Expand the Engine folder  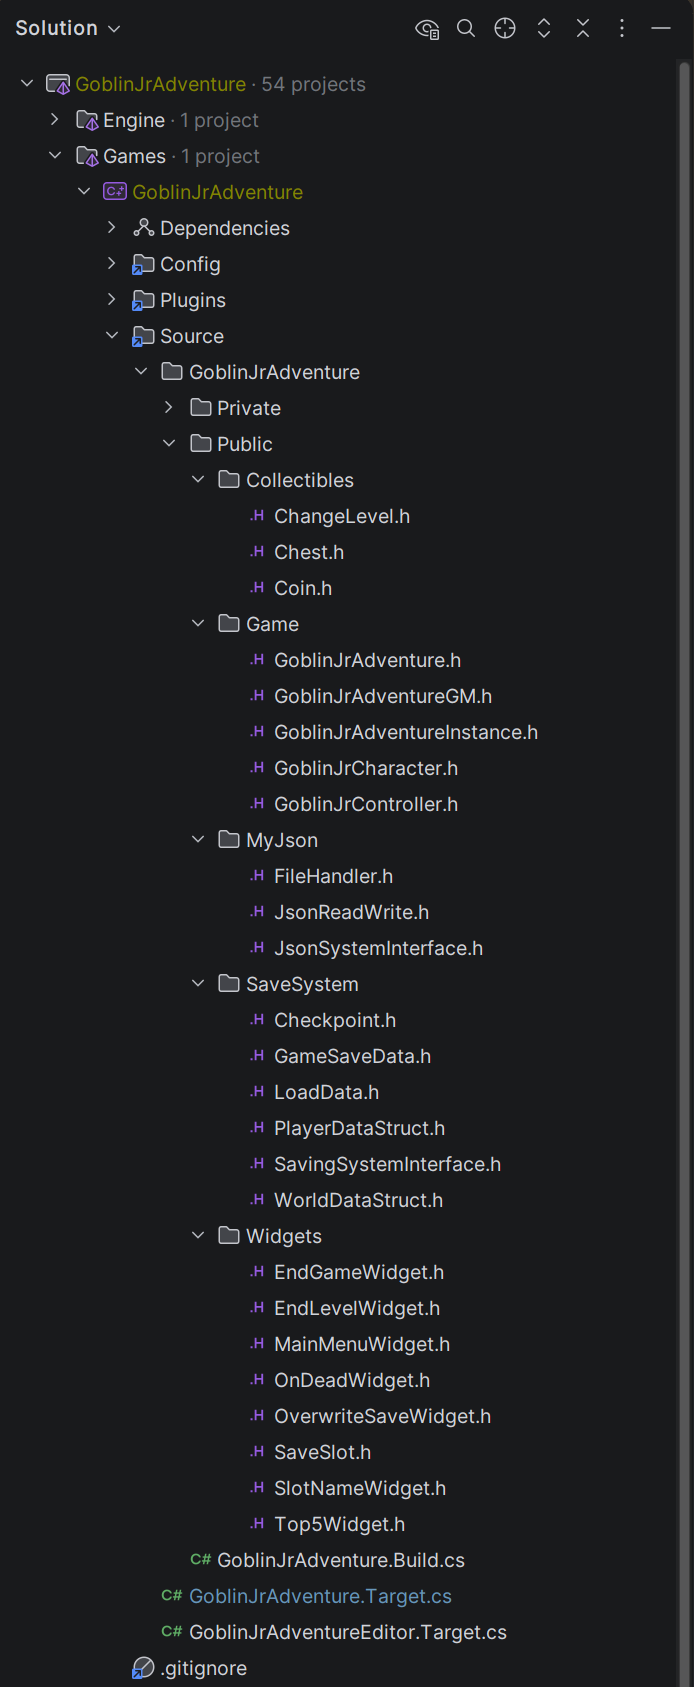point(55,119)
